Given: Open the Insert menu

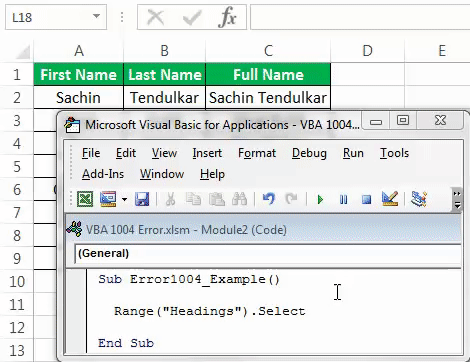Looking at the screenshot, I should [x=207, y=153].
